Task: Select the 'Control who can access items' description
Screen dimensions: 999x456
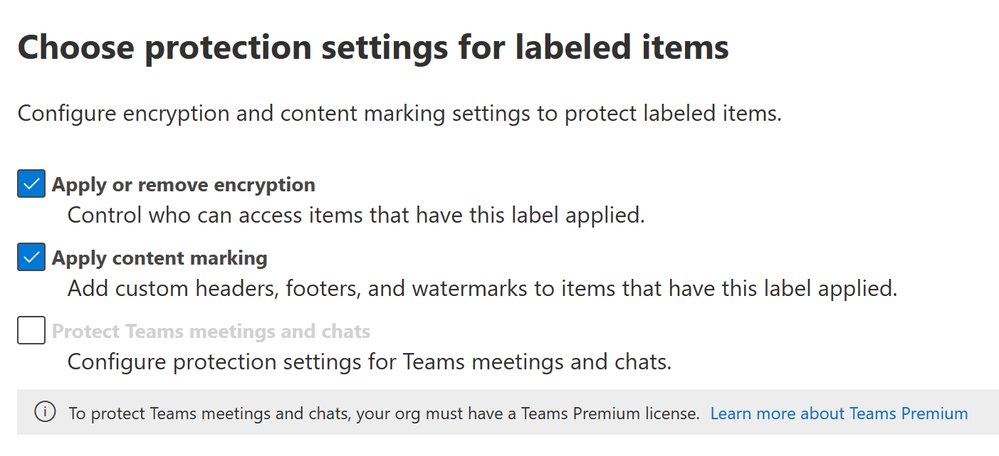Action: tap(356, 215)
